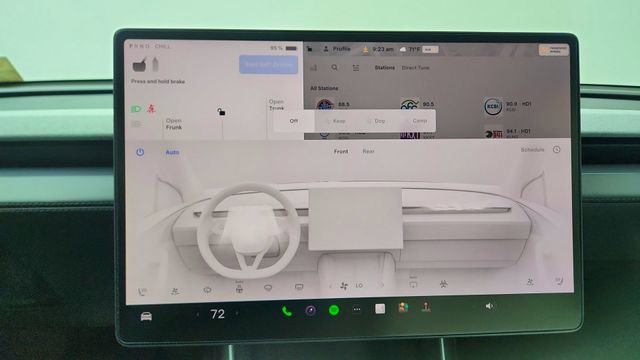
Task: Click the climate Schedule clock icon
Action: 556,149
